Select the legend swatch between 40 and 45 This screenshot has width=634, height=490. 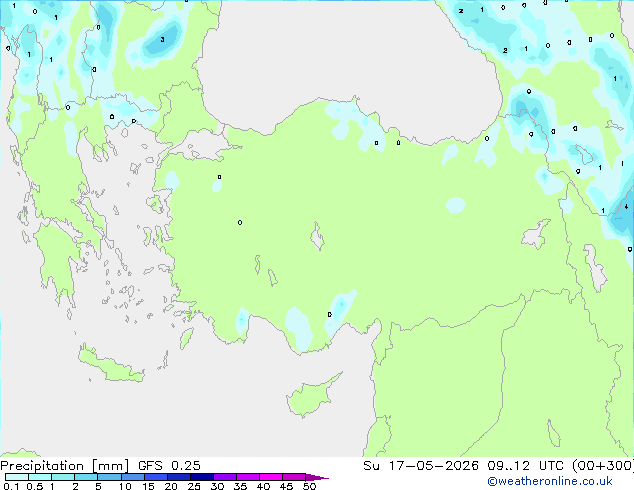tap(271, 477)
